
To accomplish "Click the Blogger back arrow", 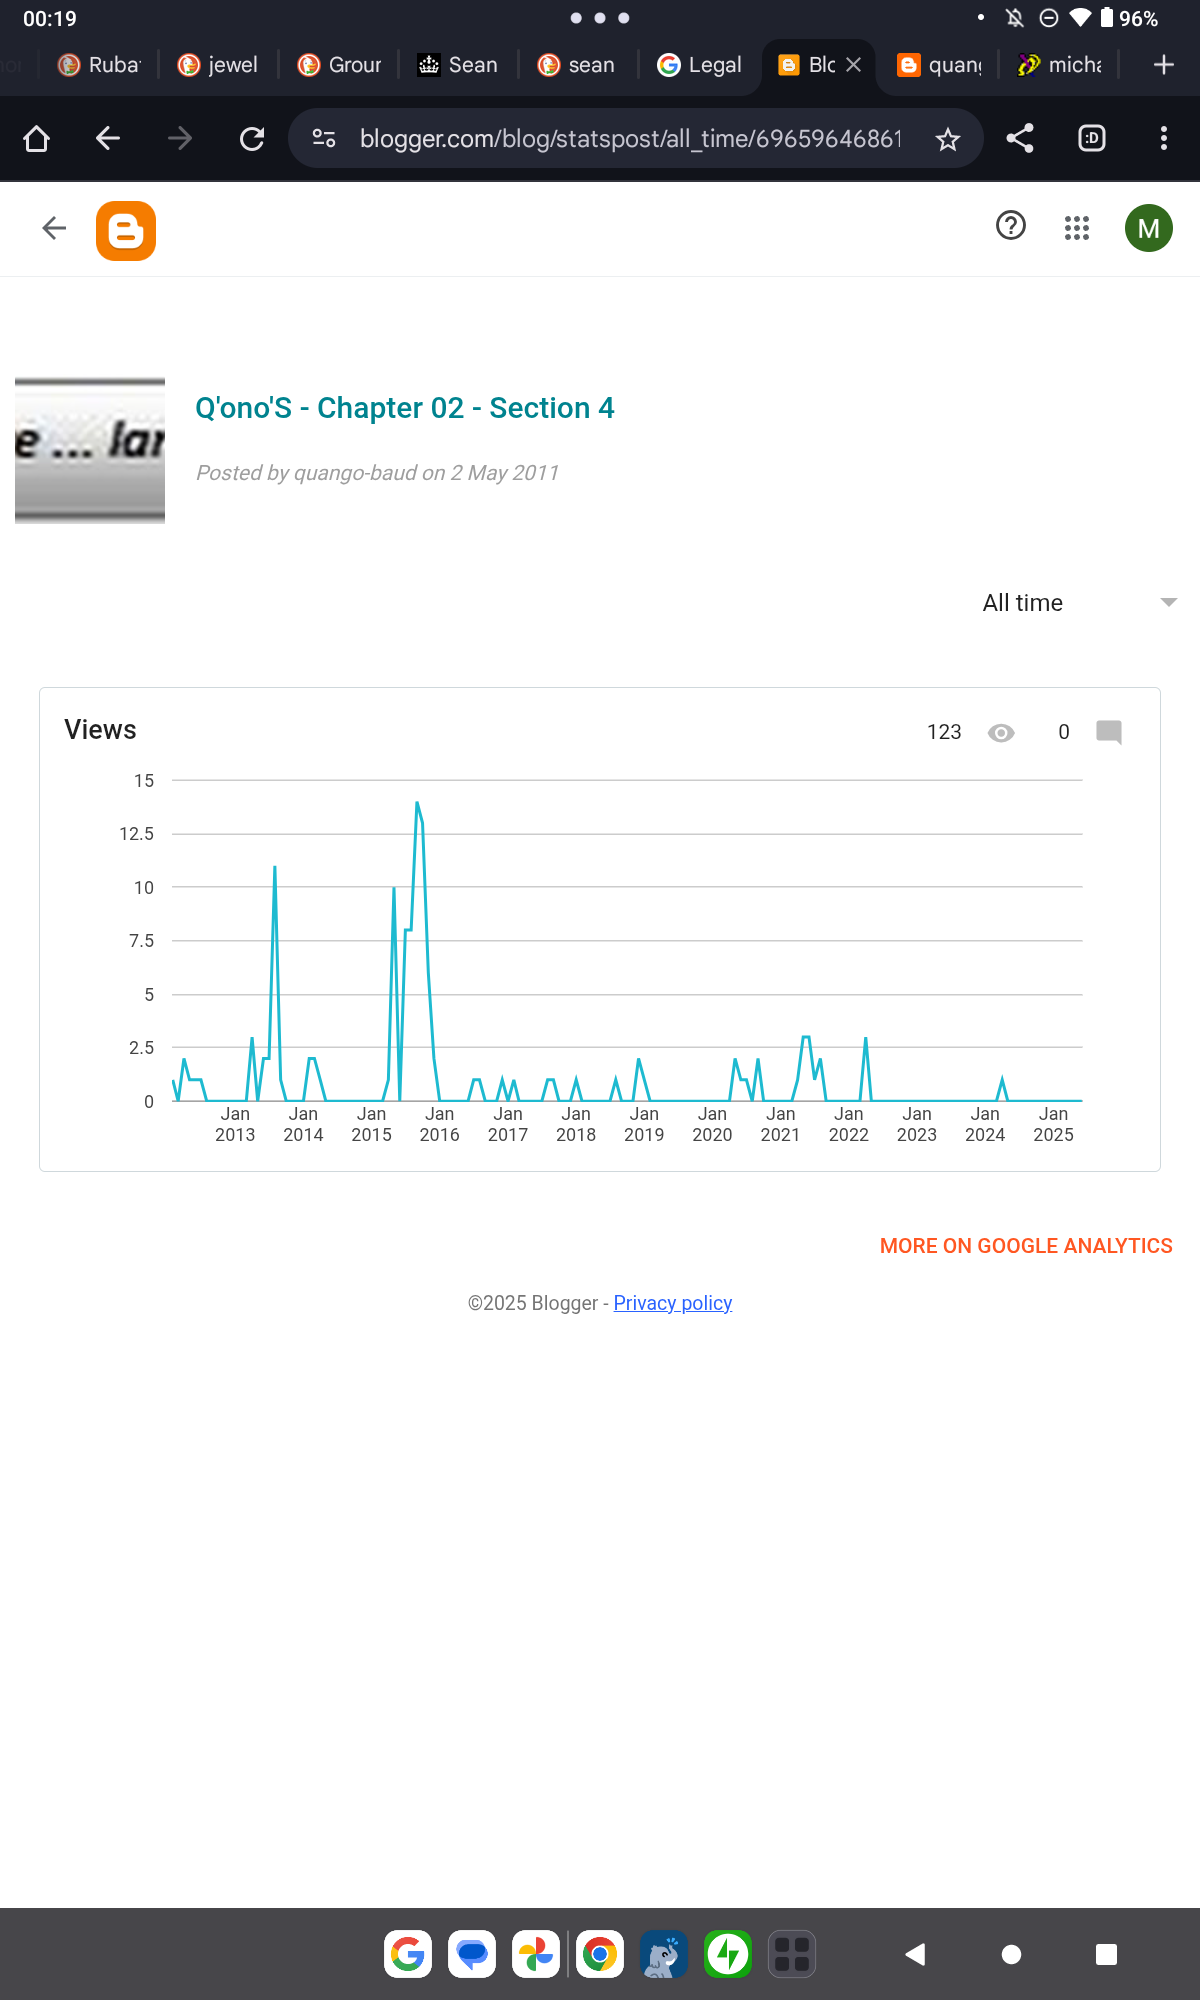I will 54,229.
